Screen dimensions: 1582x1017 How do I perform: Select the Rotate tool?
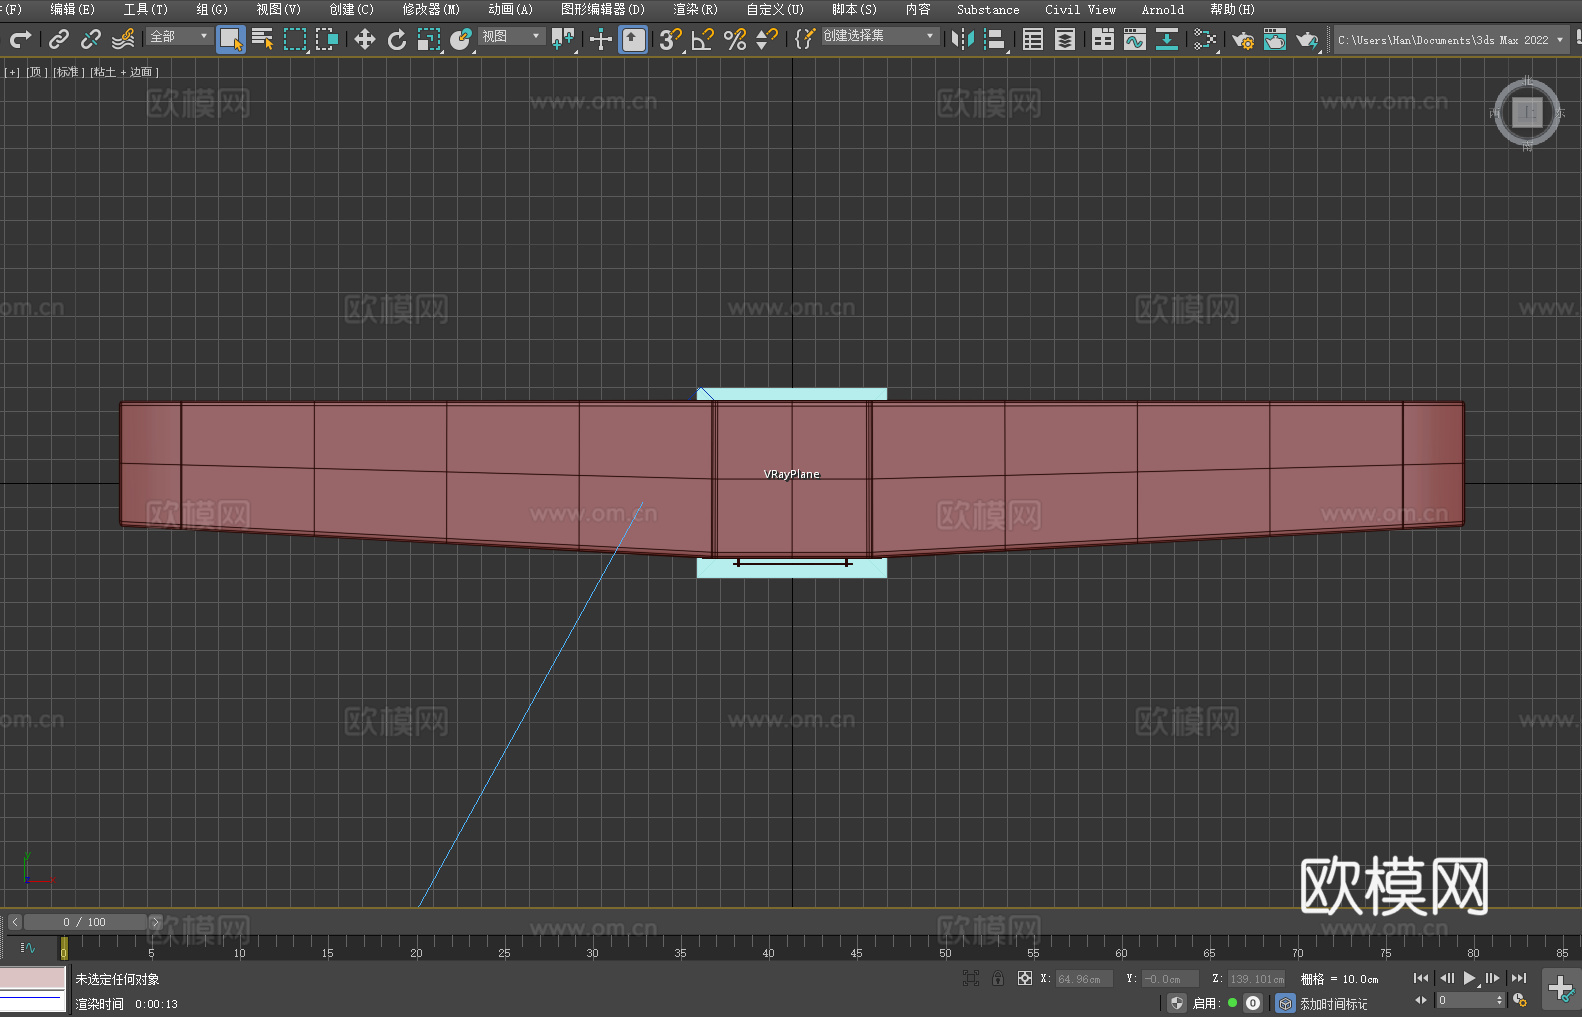pos(397,39)
